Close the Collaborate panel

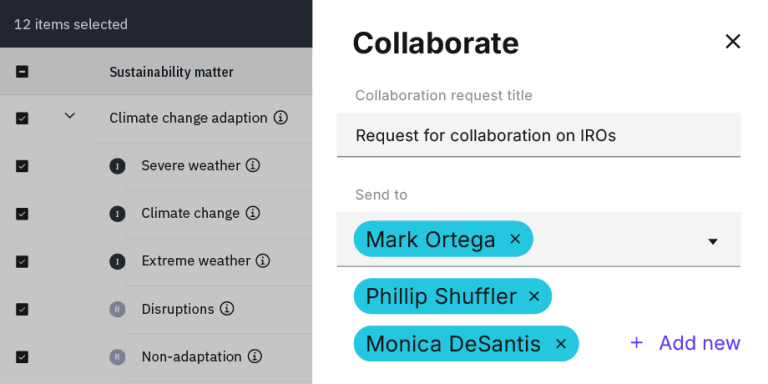click(x=732, y=42)
